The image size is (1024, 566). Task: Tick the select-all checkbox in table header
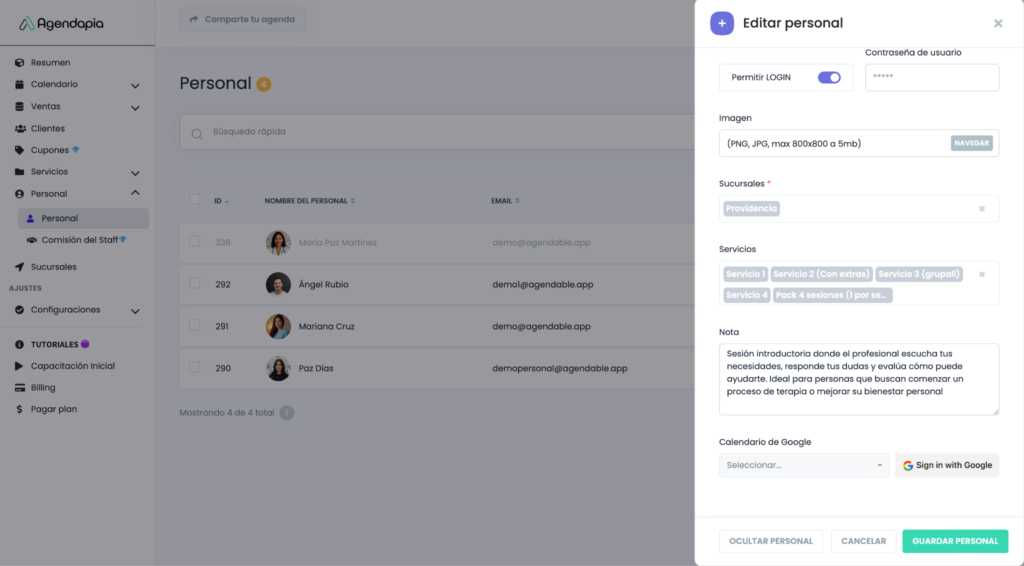194,200
